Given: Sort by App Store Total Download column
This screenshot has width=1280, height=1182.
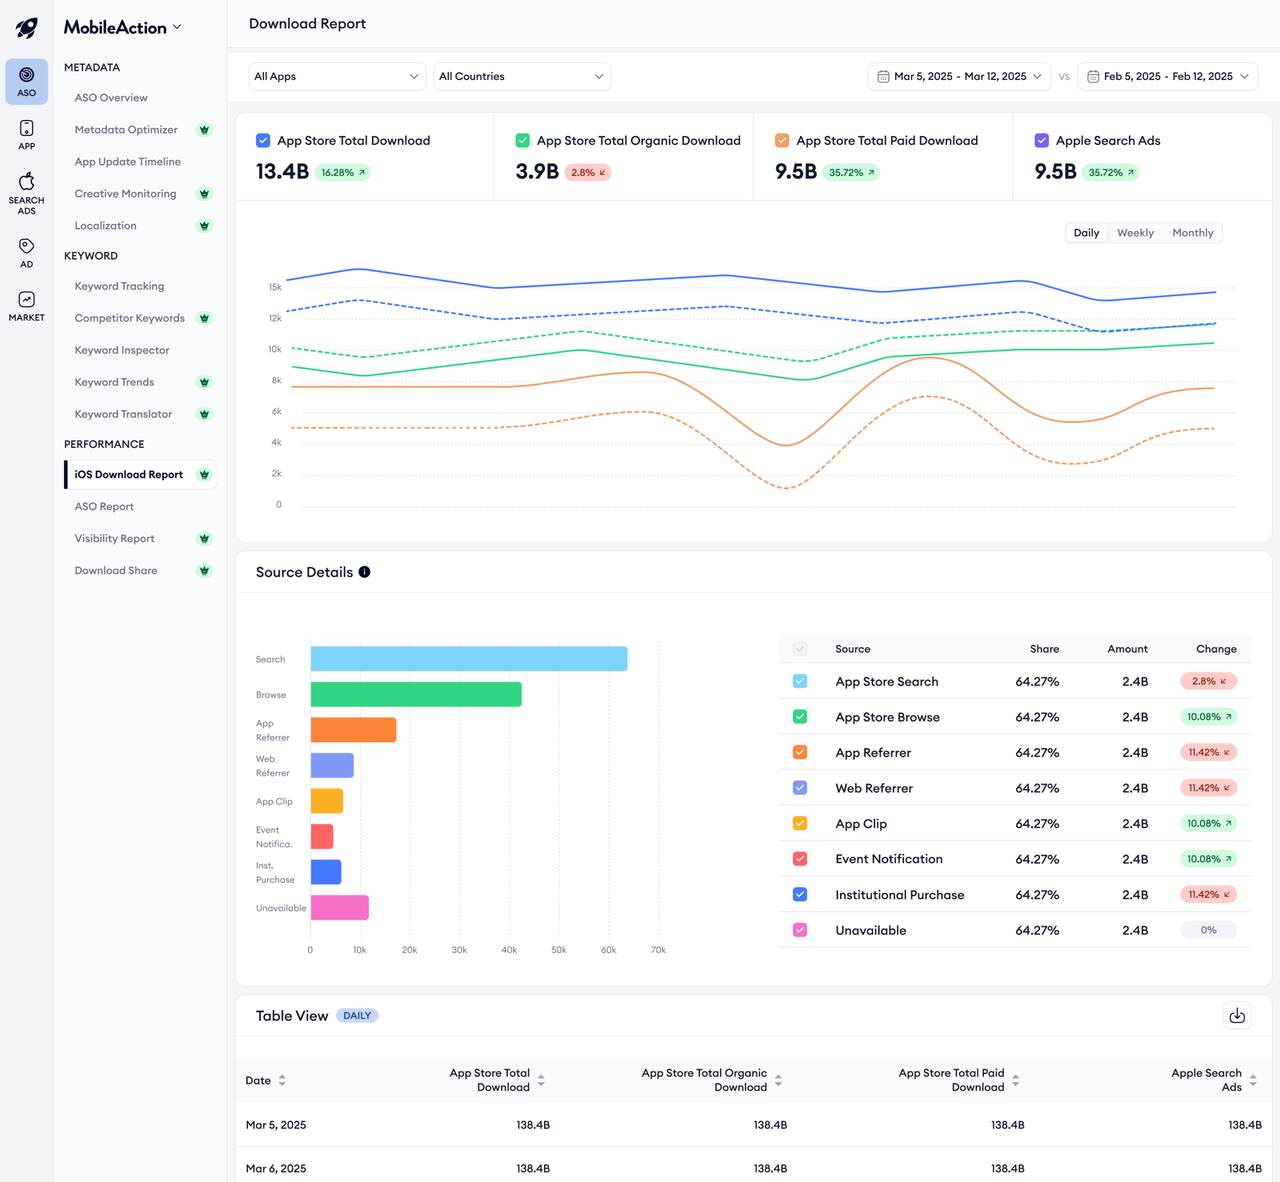Looking at the screenshot, I should tap(541, 1080).
